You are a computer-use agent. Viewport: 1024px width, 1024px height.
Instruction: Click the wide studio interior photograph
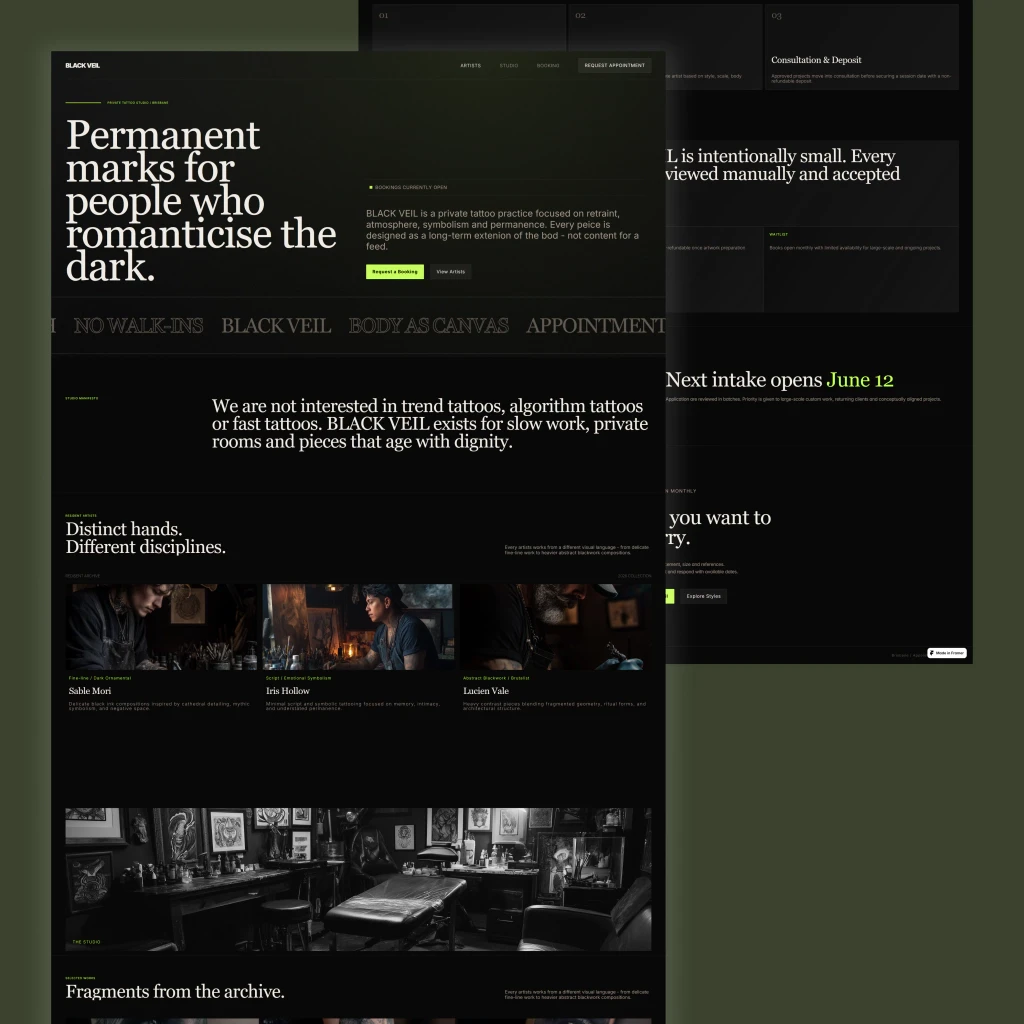click(x=358, y=879)
